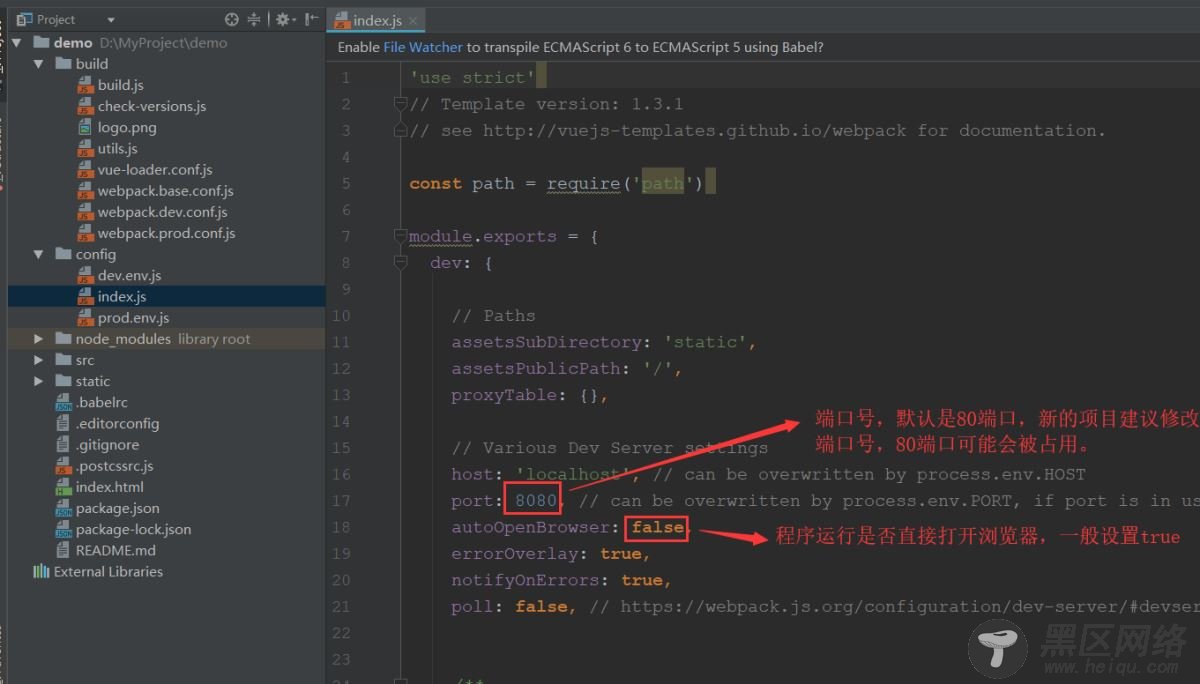This screenshot has width=1200, height=684.
Task: Click the src folder icon
Action: point(63,360)
